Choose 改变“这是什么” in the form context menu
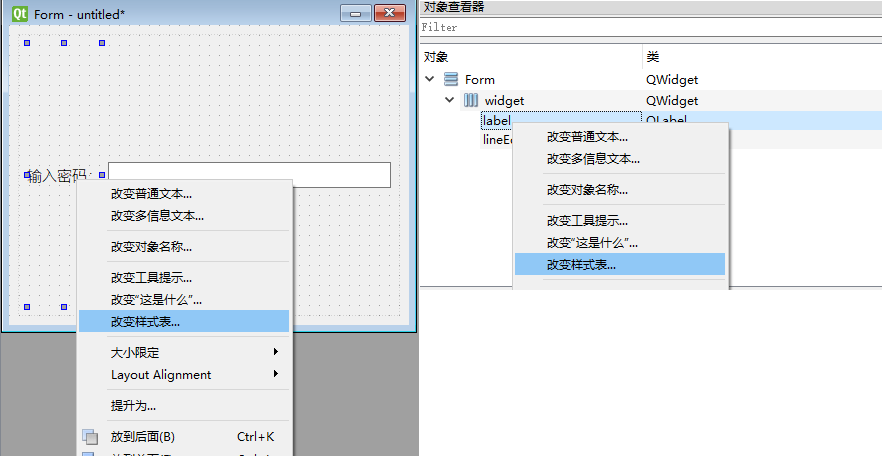Viewport: 882px width, 461px height. [x=184, y=300]
